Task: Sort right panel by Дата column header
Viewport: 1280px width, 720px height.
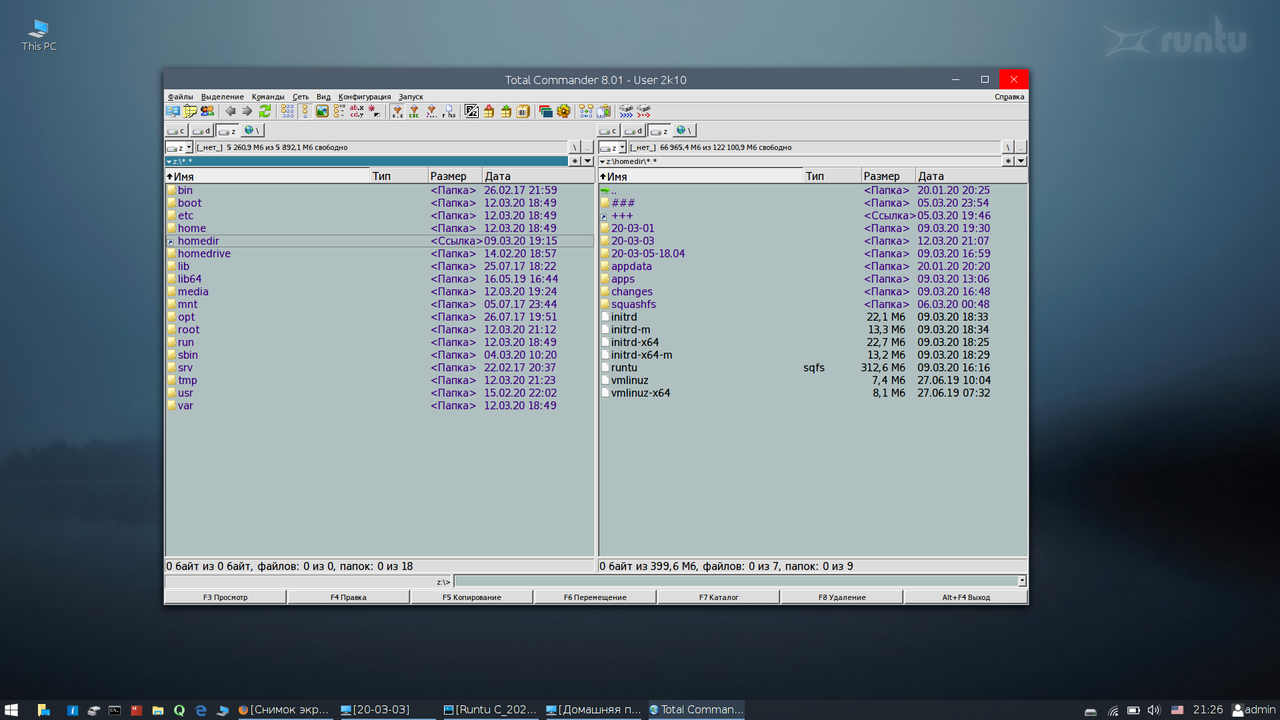Action: 972,176
